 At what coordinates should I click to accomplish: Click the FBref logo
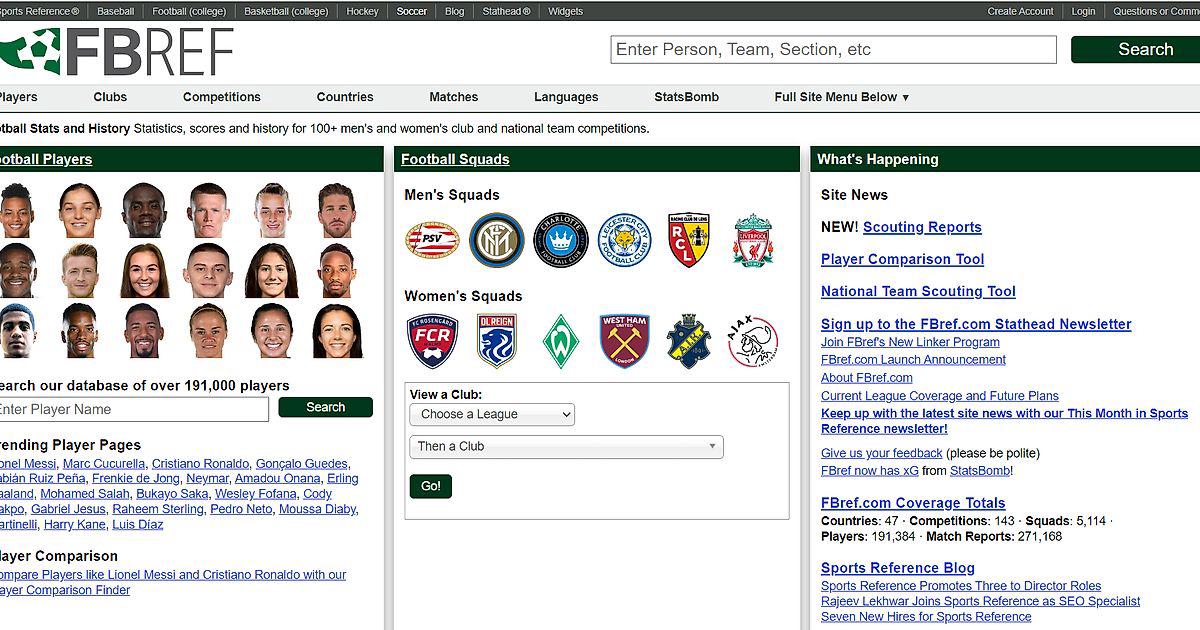tap(116, 51)
